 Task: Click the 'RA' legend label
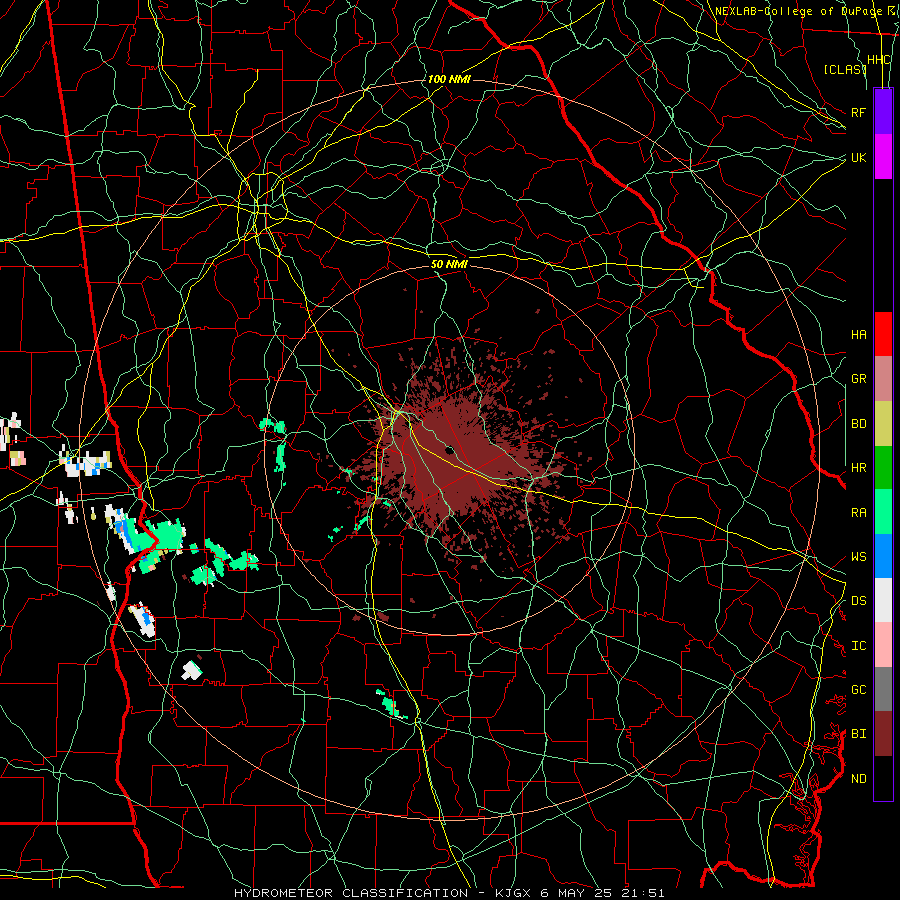(858, 512)
